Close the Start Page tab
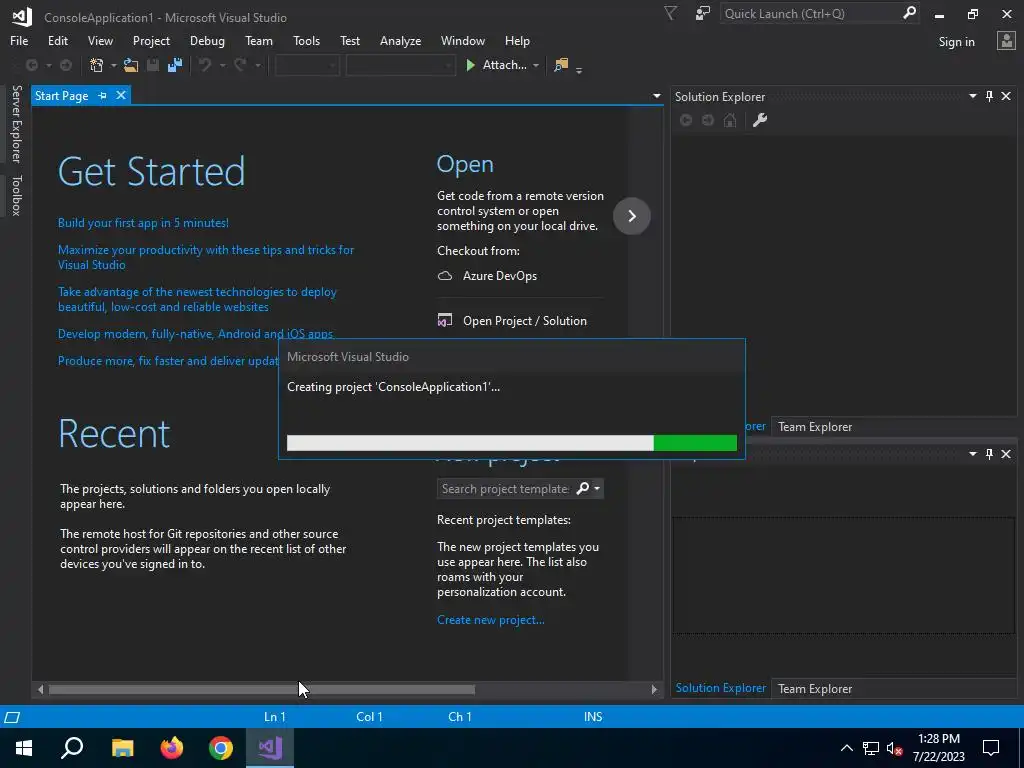 click(x=121, y=95)
